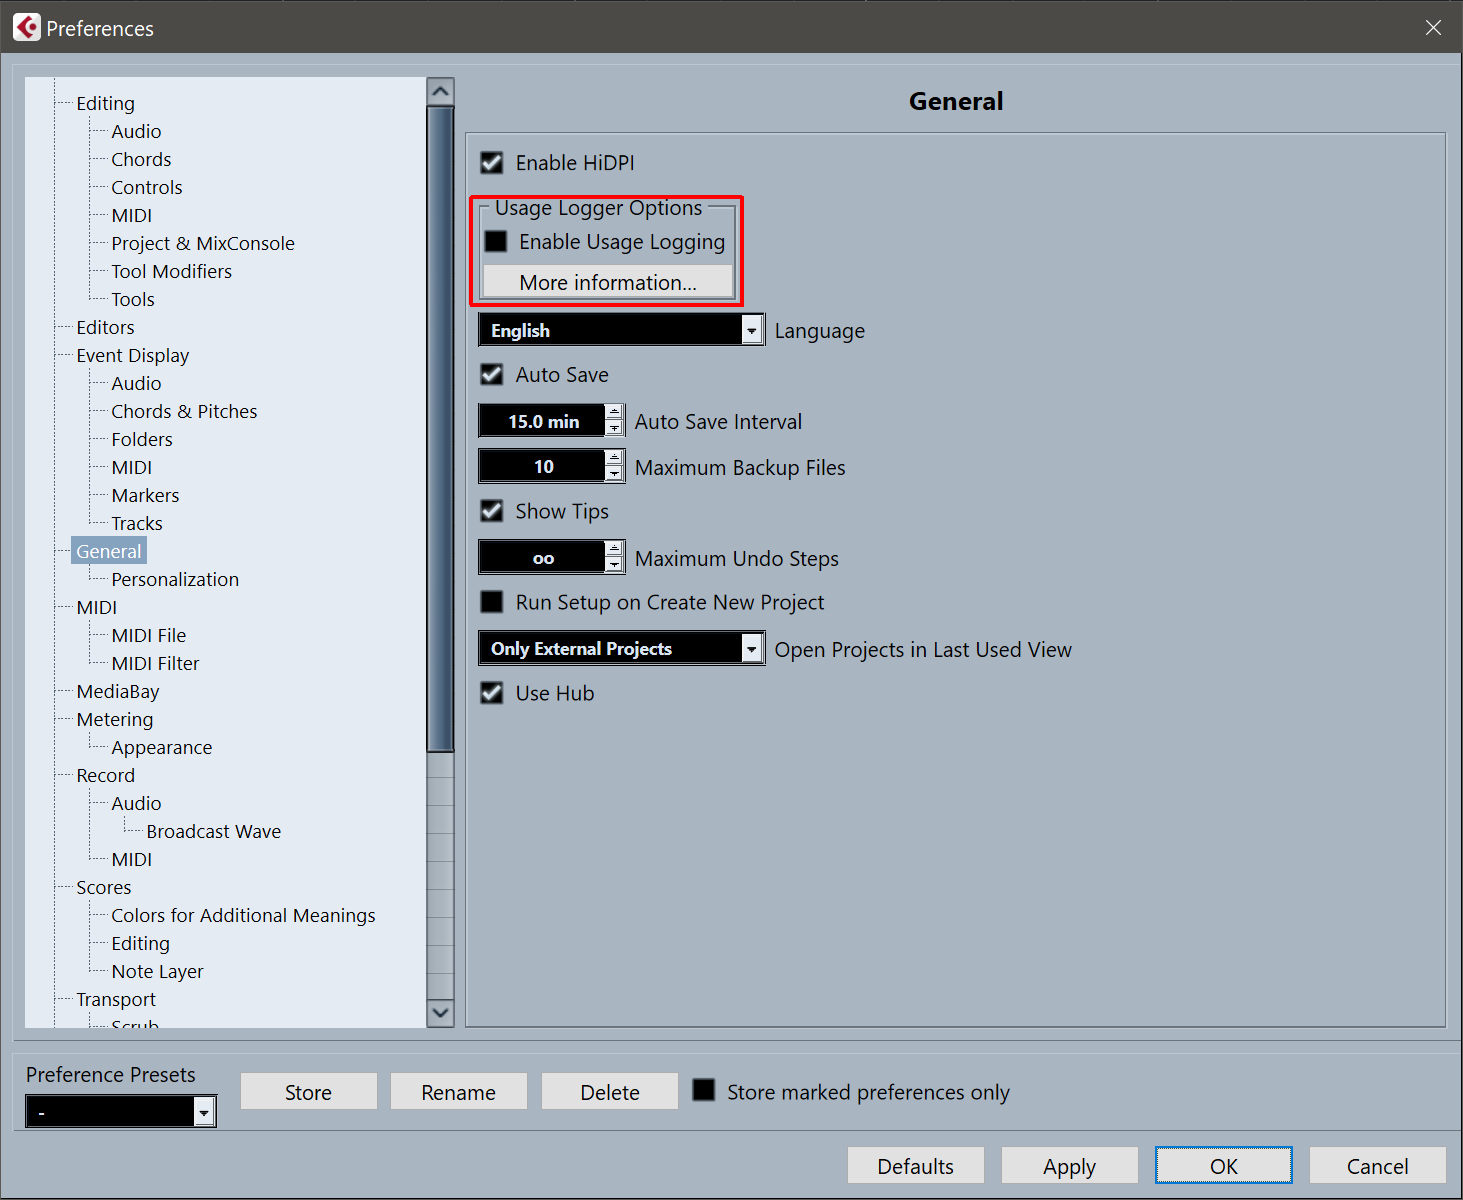Toggle Store marked preferences only
This screenshot has height=1200, width=1463.
tap(704, 1091)
